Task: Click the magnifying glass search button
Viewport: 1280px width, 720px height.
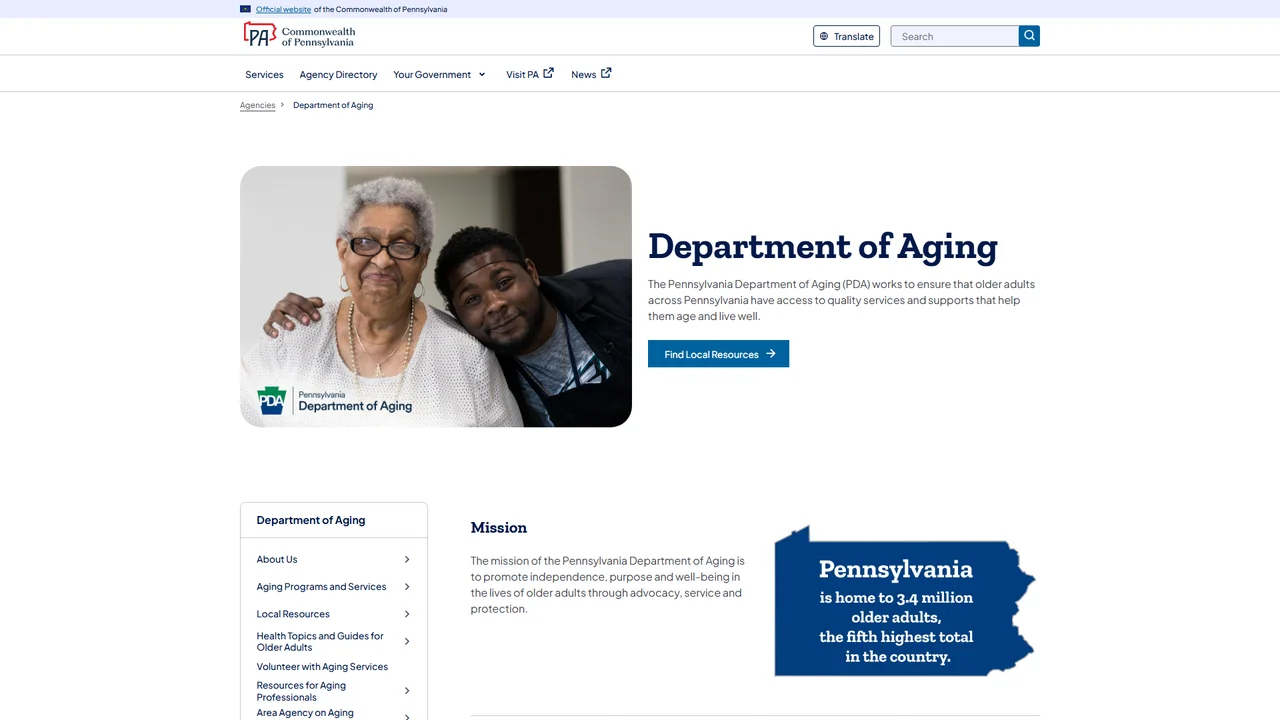Action: coord(1029,36)
